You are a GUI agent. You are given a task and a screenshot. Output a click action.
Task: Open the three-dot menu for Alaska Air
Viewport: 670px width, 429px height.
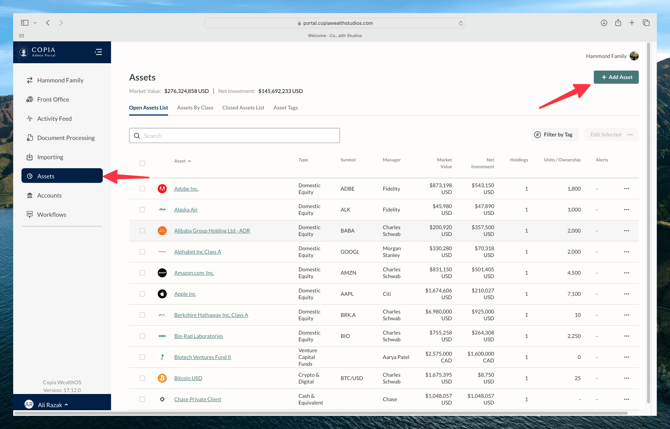coord(627,210)
